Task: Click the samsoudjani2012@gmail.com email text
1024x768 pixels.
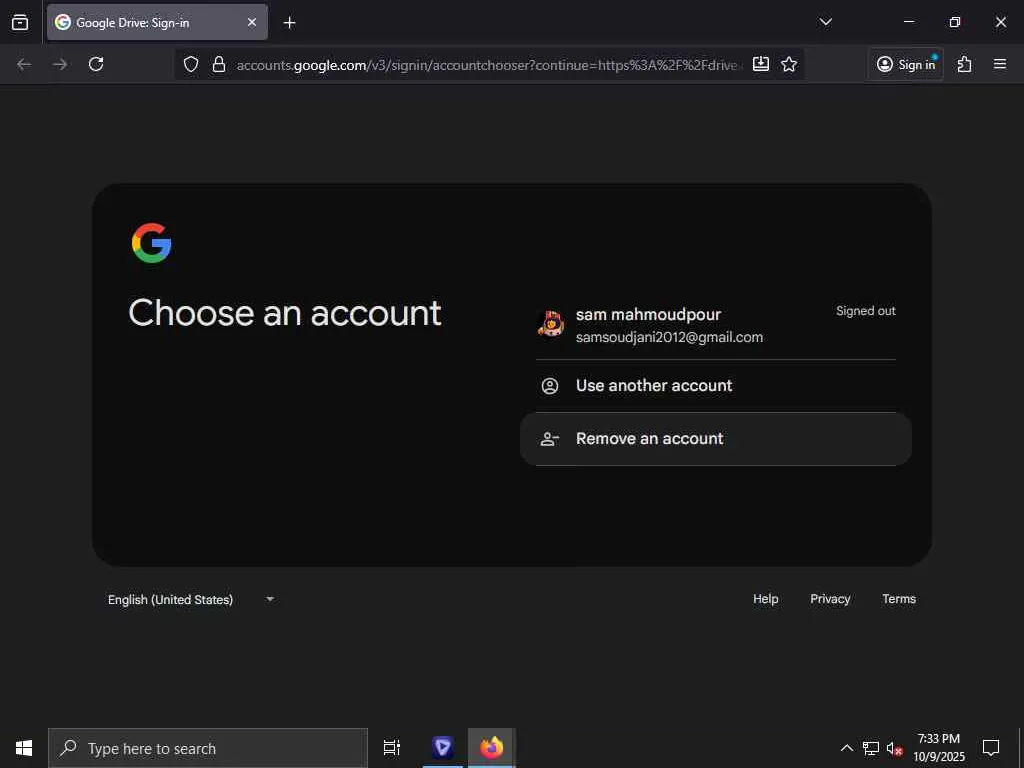Action: pyautogui.click(x=669, y=338)
